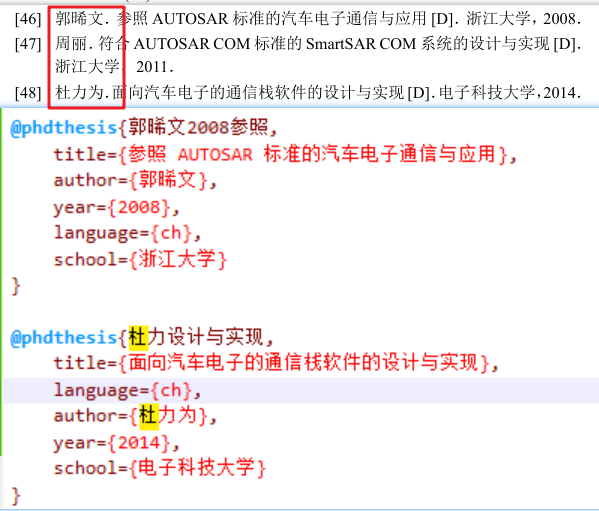The width and height of the screenshot is (599, 511).
Task: Click reference number [46]
Action: (28, 19)
